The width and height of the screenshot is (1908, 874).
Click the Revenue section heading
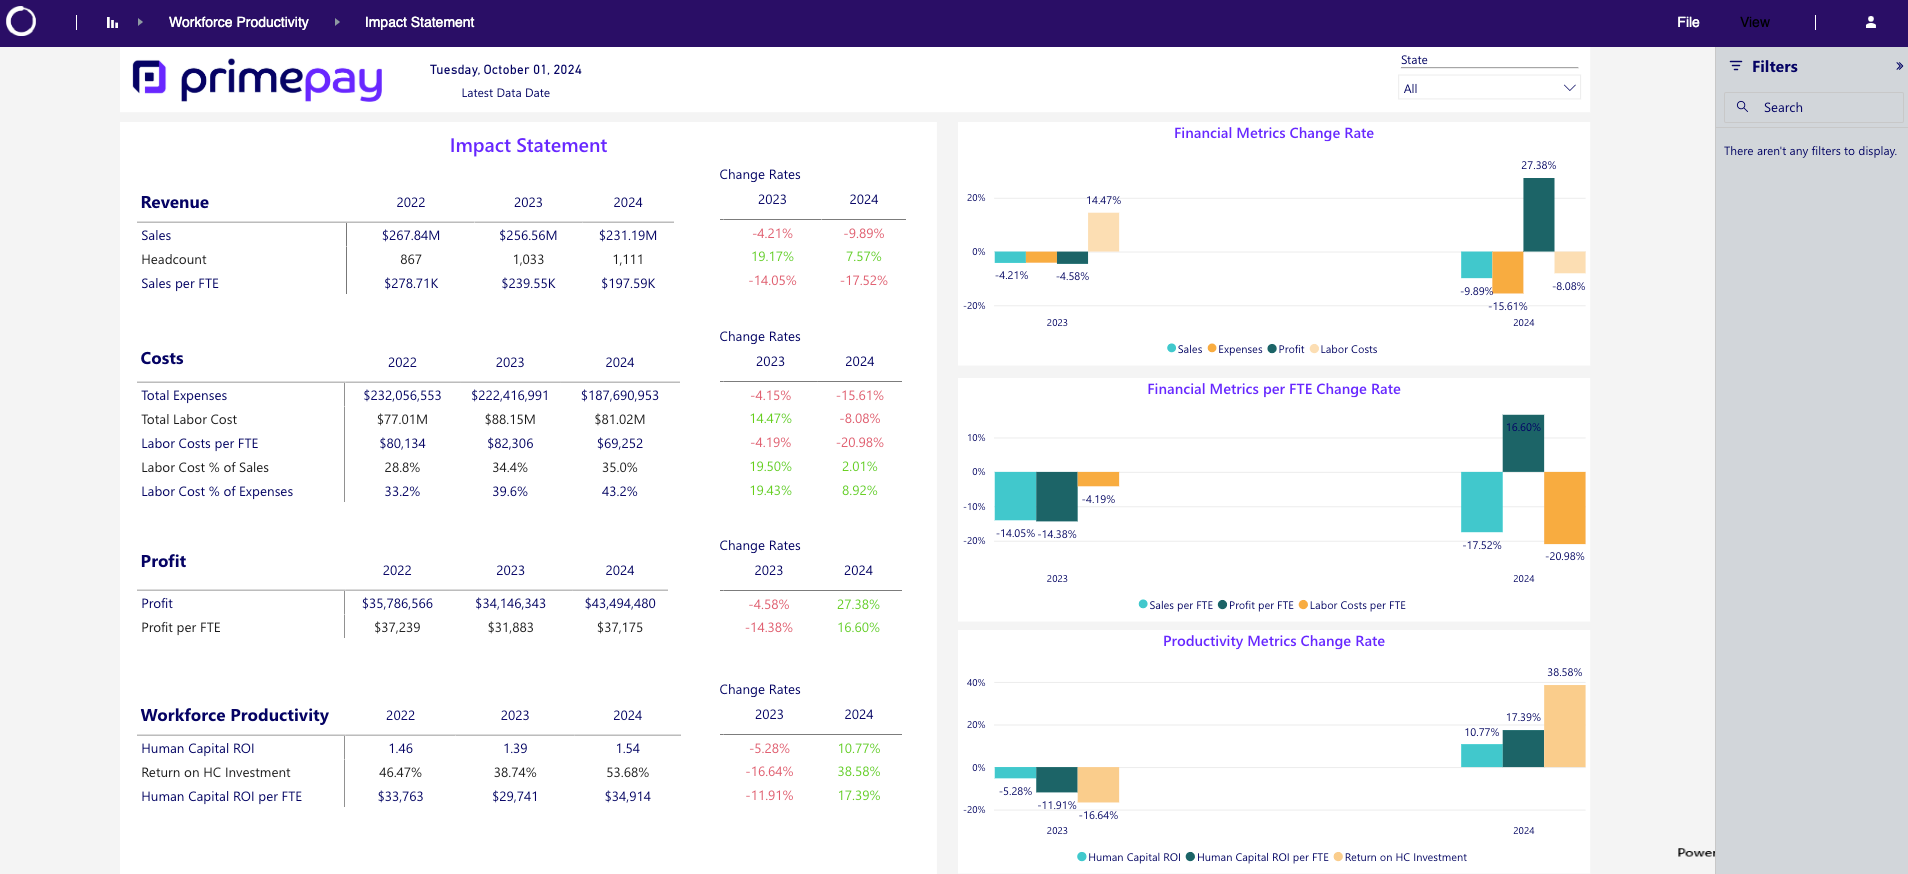click(x=175, y=202)
